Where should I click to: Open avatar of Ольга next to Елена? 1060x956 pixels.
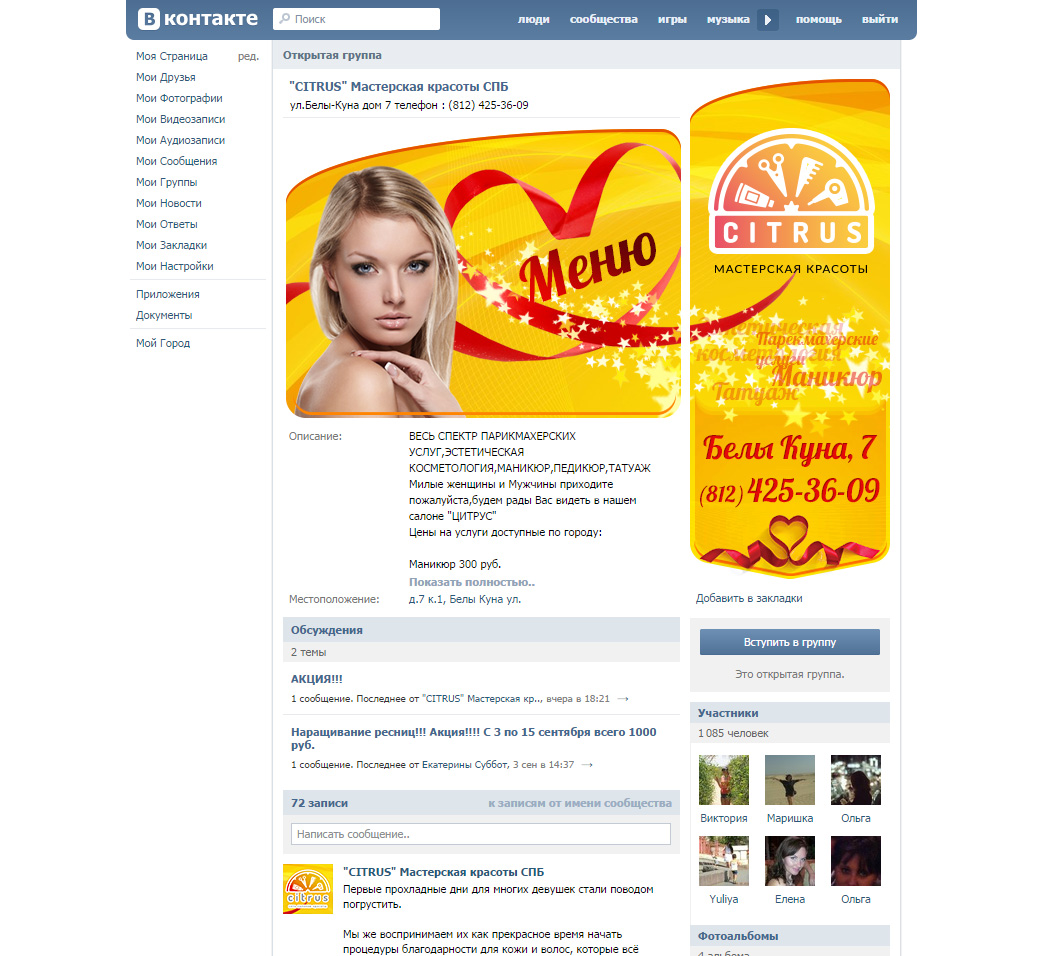[856, 861]
